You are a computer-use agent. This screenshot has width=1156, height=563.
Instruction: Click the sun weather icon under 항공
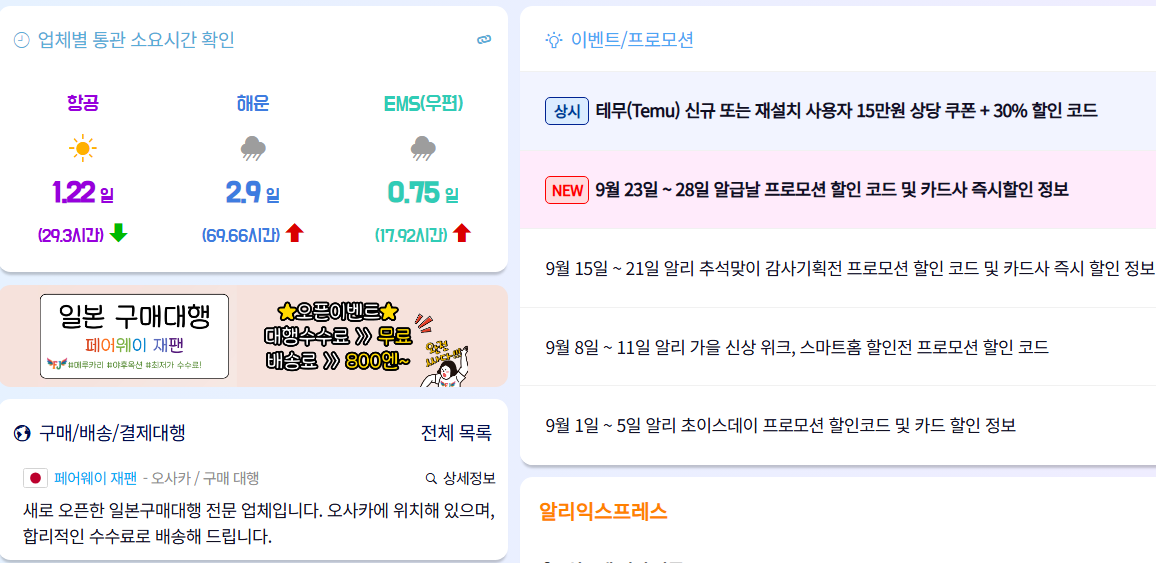coord(83,149)
